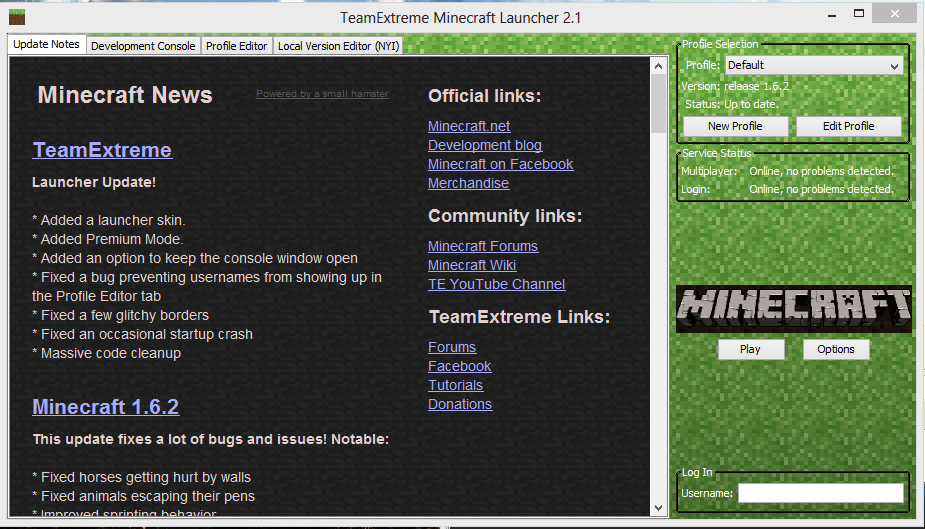Click the '* Fixed a few glitchy borders' line

point(120,316)
